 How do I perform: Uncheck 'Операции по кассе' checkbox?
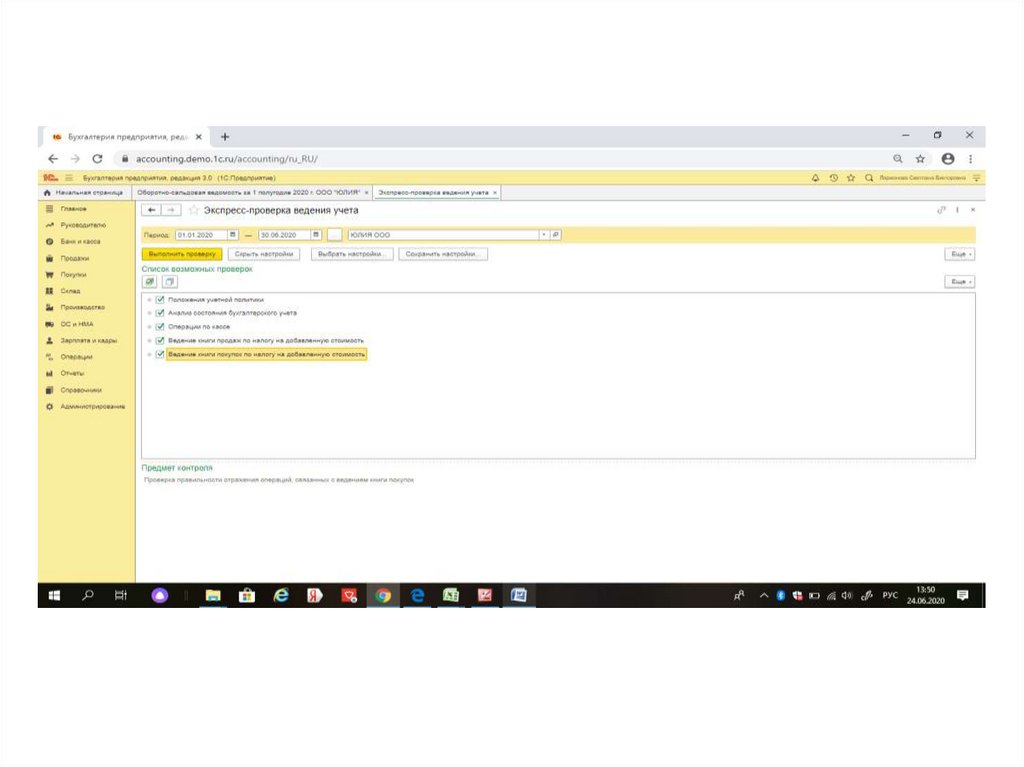160,326
